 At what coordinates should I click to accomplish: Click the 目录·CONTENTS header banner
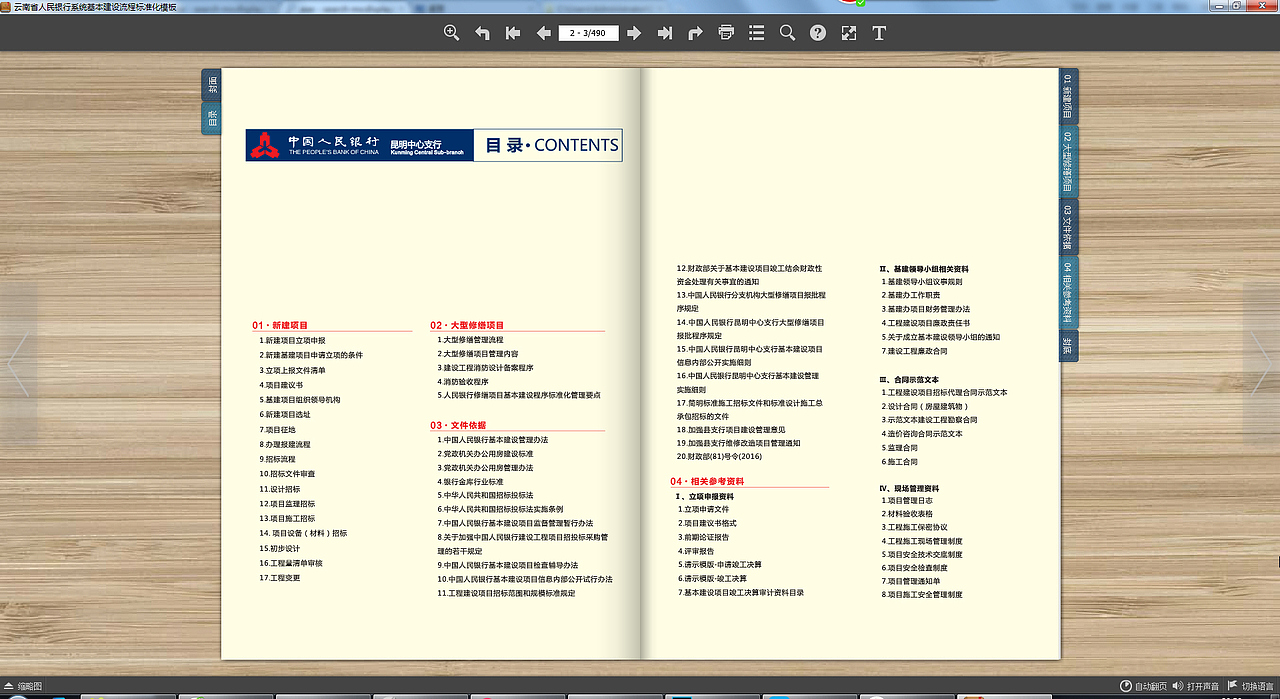pyautogui.click(x=548, y=145)
